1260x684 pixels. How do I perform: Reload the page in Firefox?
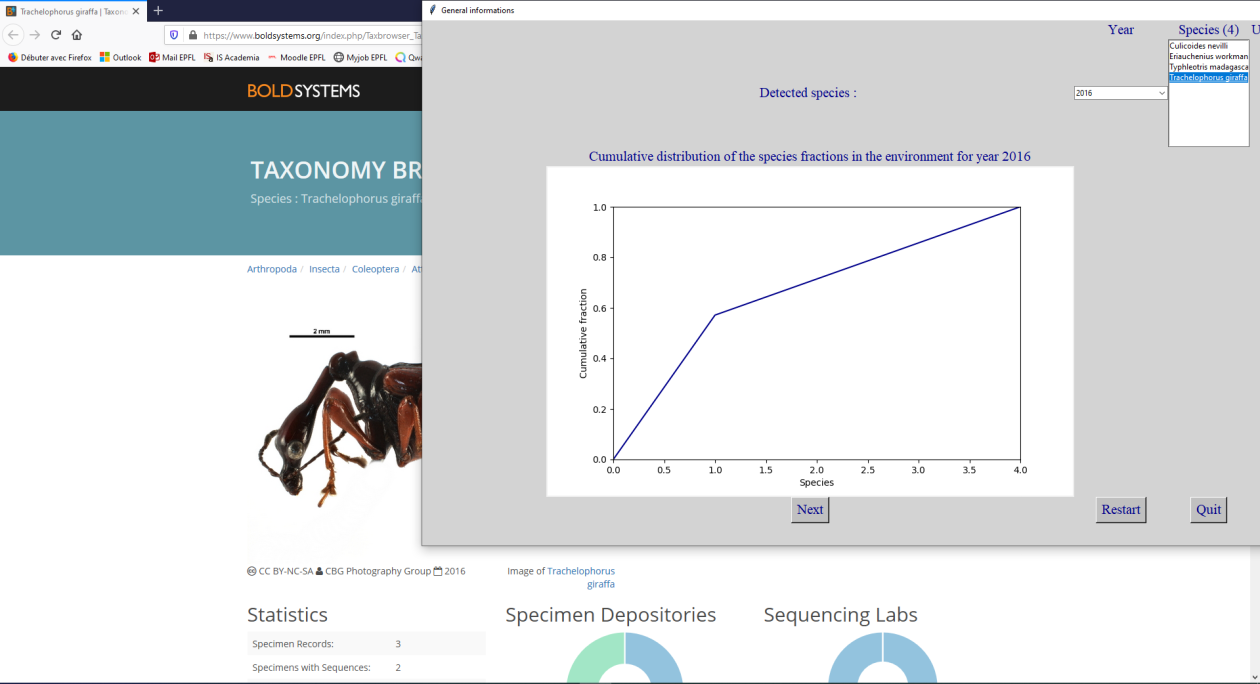click(56, 34)
